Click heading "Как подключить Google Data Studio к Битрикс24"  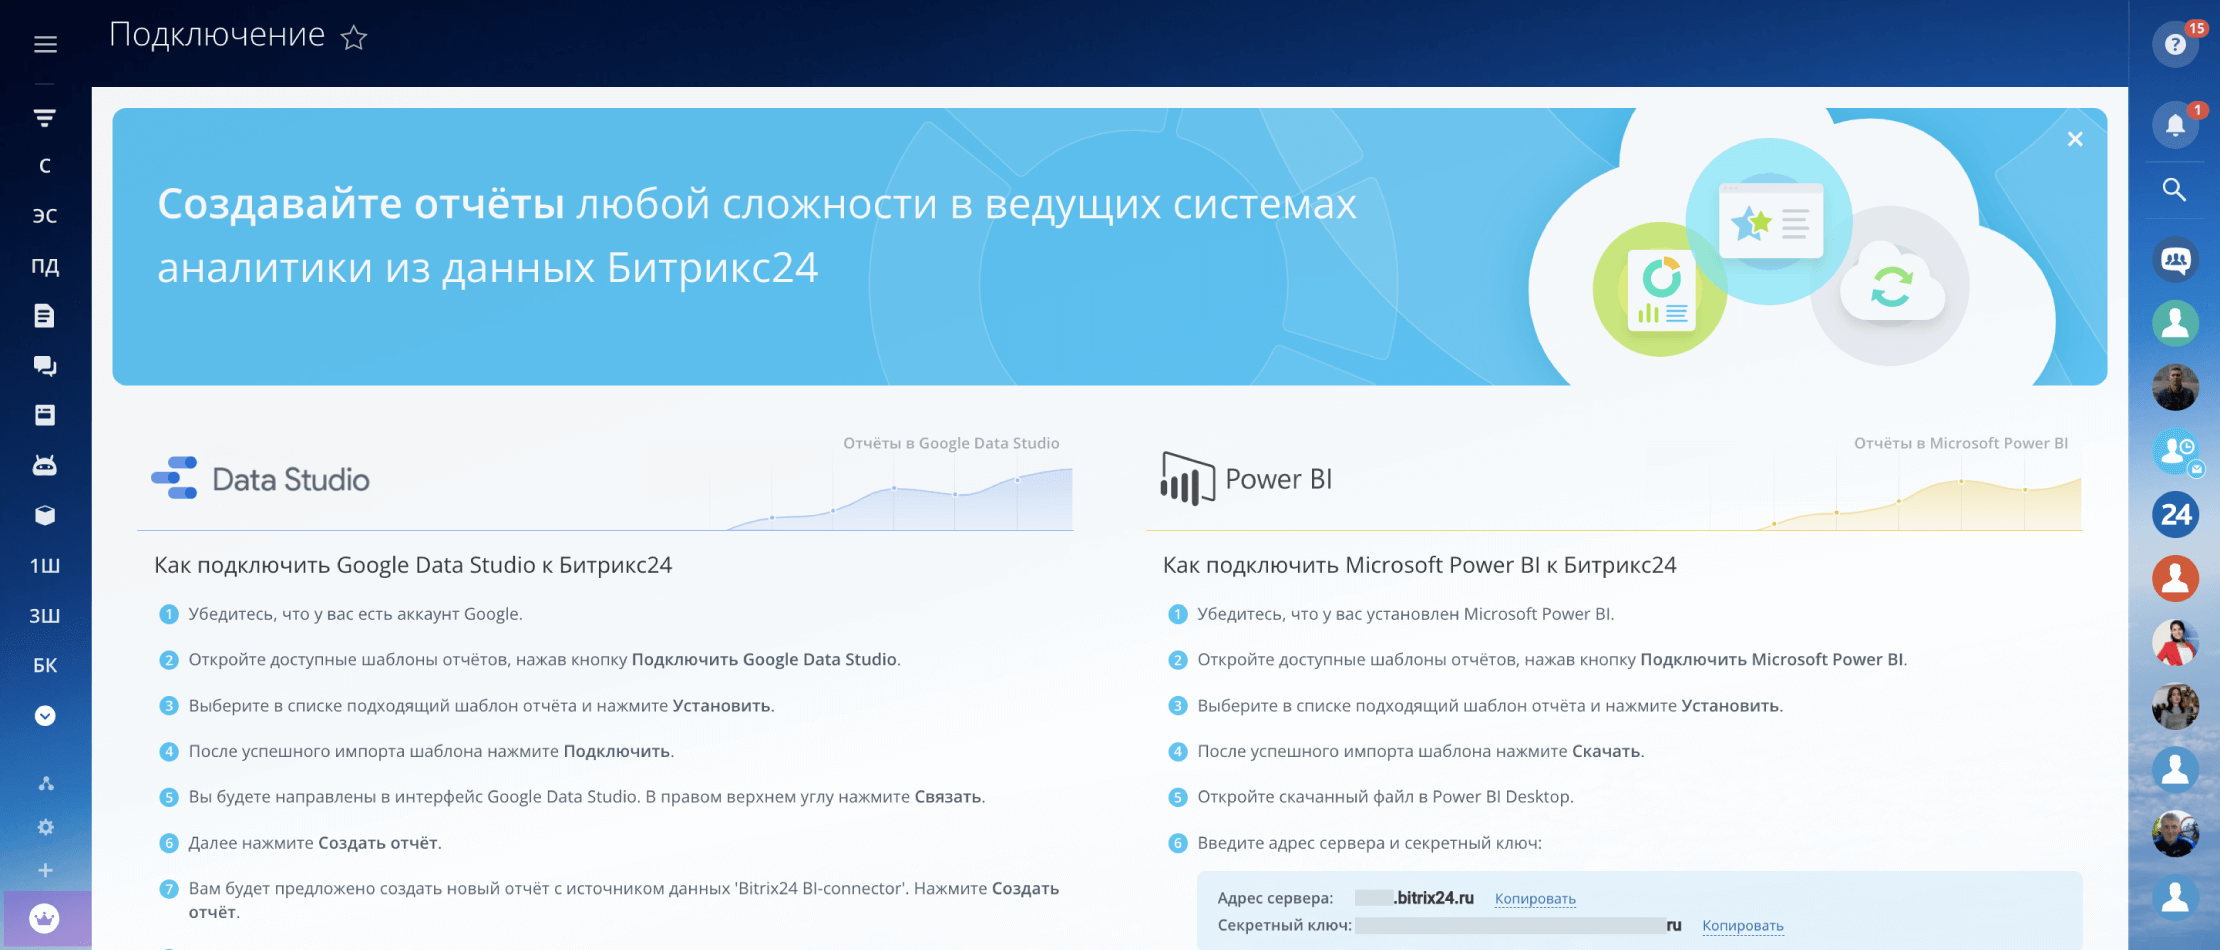pos(413,565)
